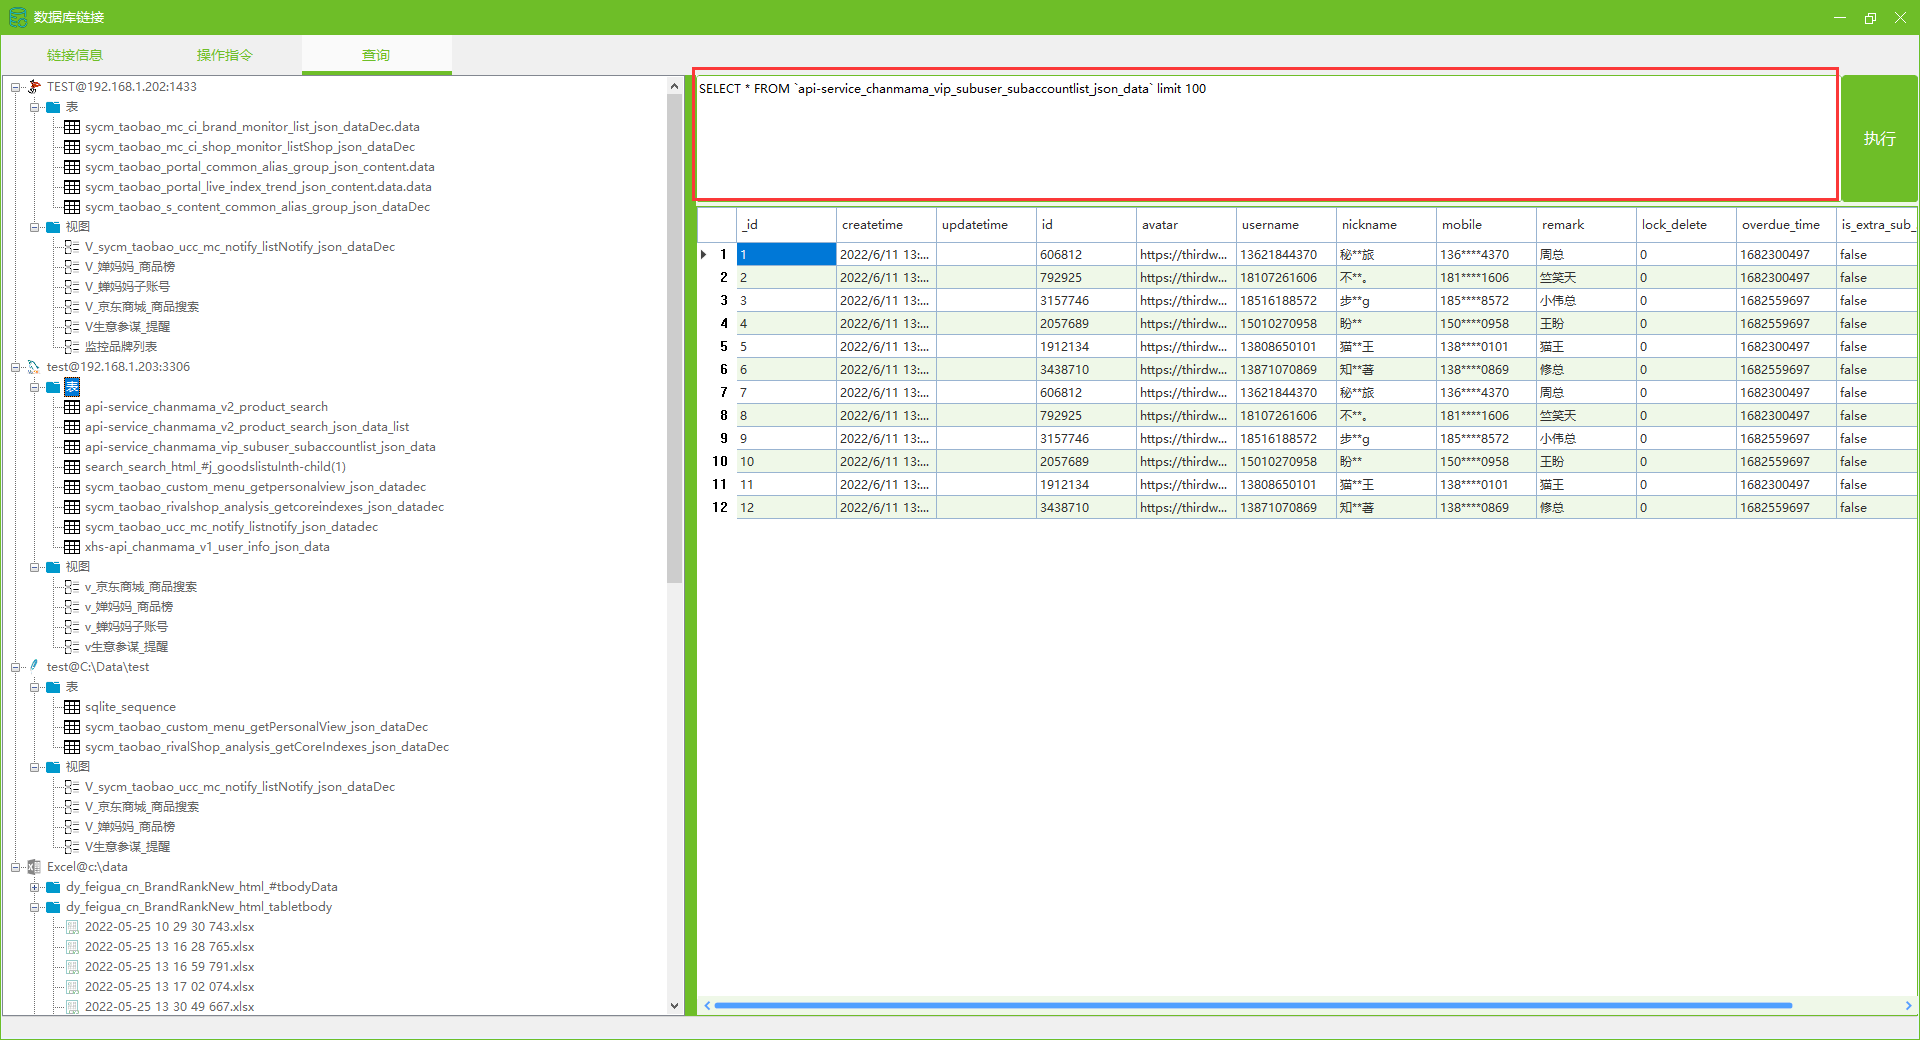Click the overdue_time column header
The width and height of the screenshot is (1920, 1040).
[x=1786, y=225]
